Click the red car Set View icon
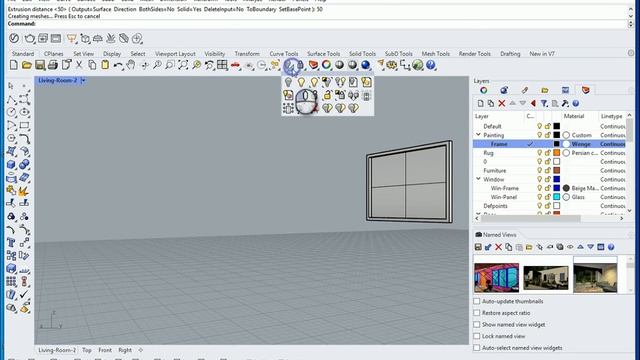The height and width of the screenshot is (360, 640). point(236,65)
